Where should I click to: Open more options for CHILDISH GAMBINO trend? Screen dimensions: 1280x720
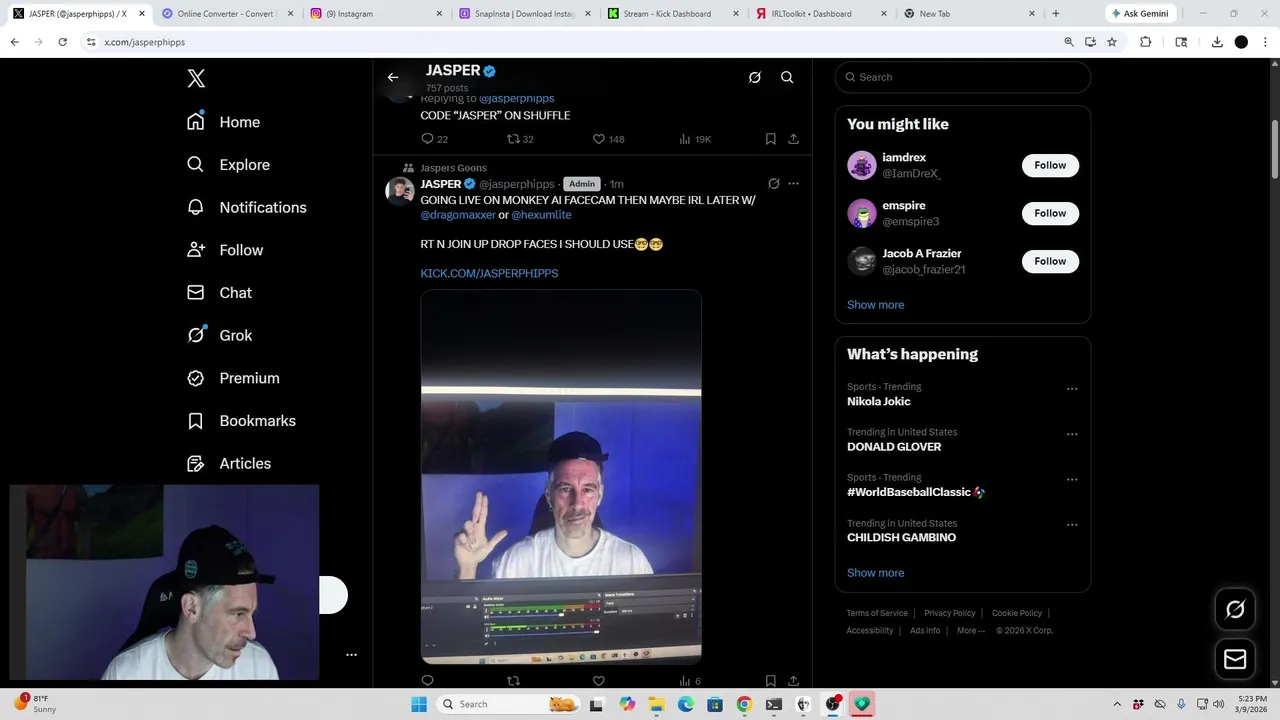point(1072,525)
